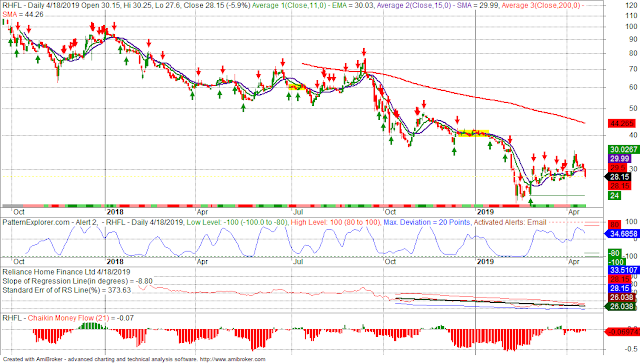The height and width of the screenshot is (363, 640).
Task: Click the 'PatternExplorer.com - Alert 2' indicator title
Action: [x=50, y=223]
